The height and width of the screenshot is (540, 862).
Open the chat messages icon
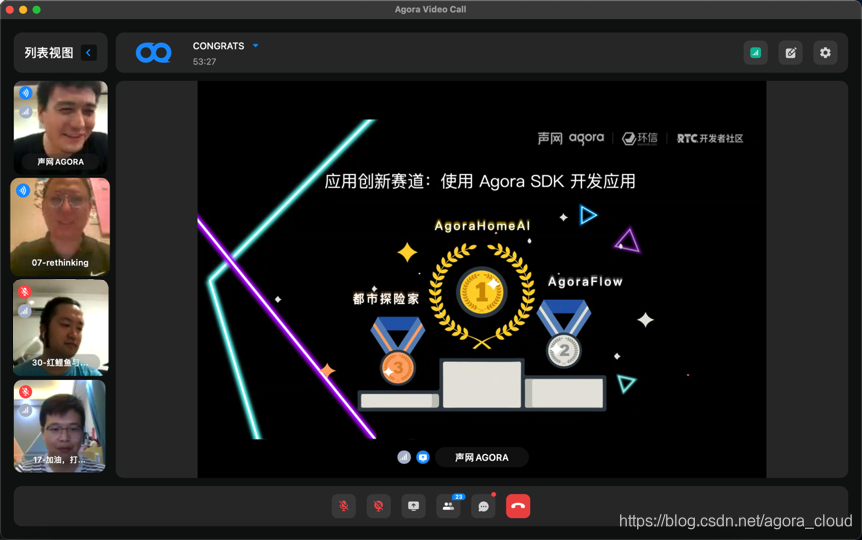tap(483, 506)
